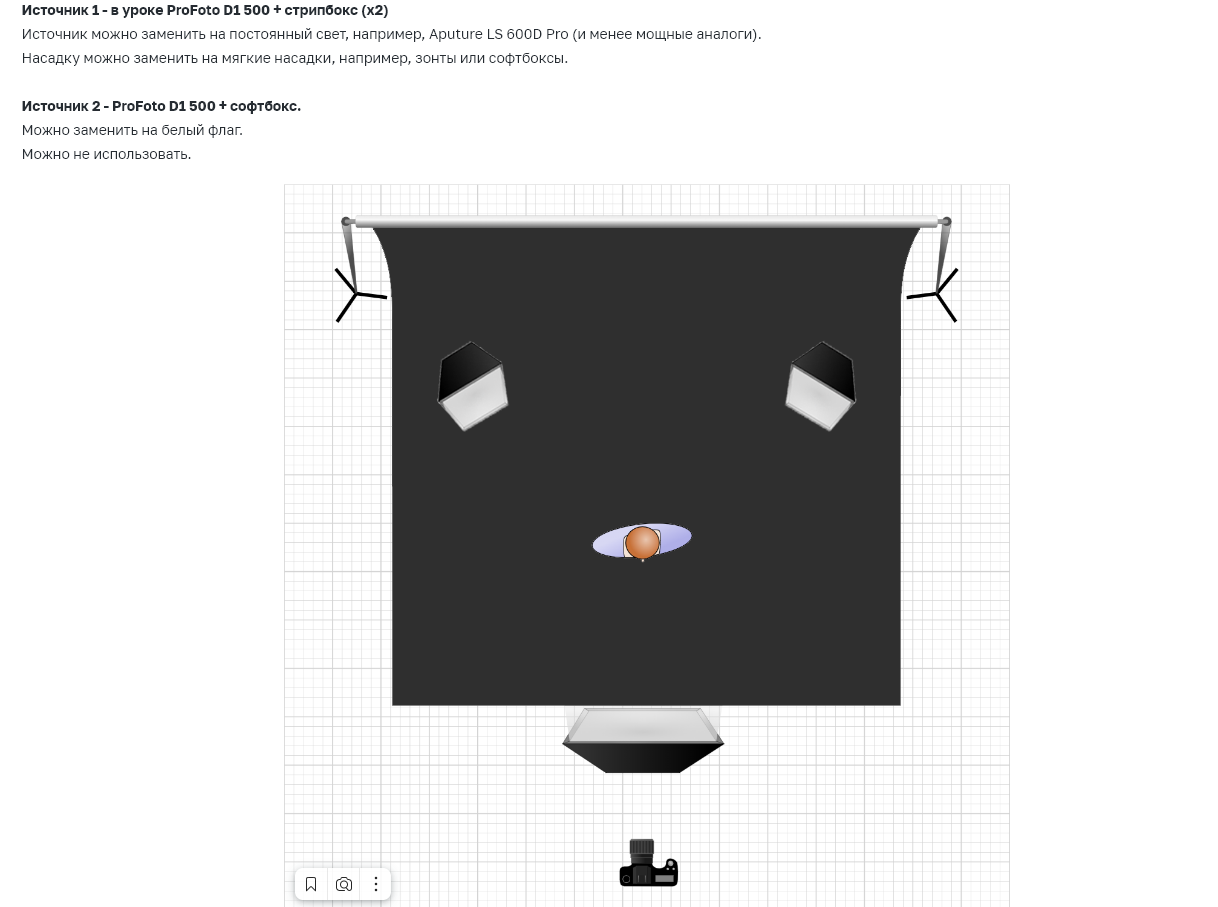Click the line "Можно не использовать."
1218x907 pixels.
pyautogui.click(x=106, y=154)
